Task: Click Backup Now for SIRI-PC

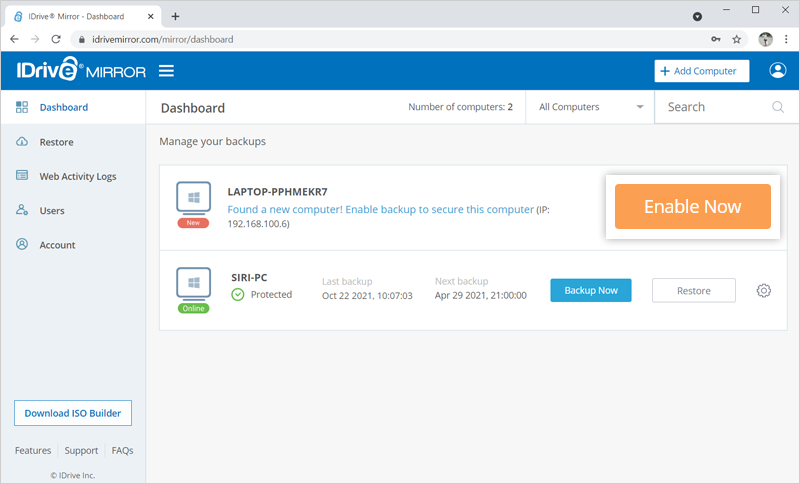Action: coord(591,290)
